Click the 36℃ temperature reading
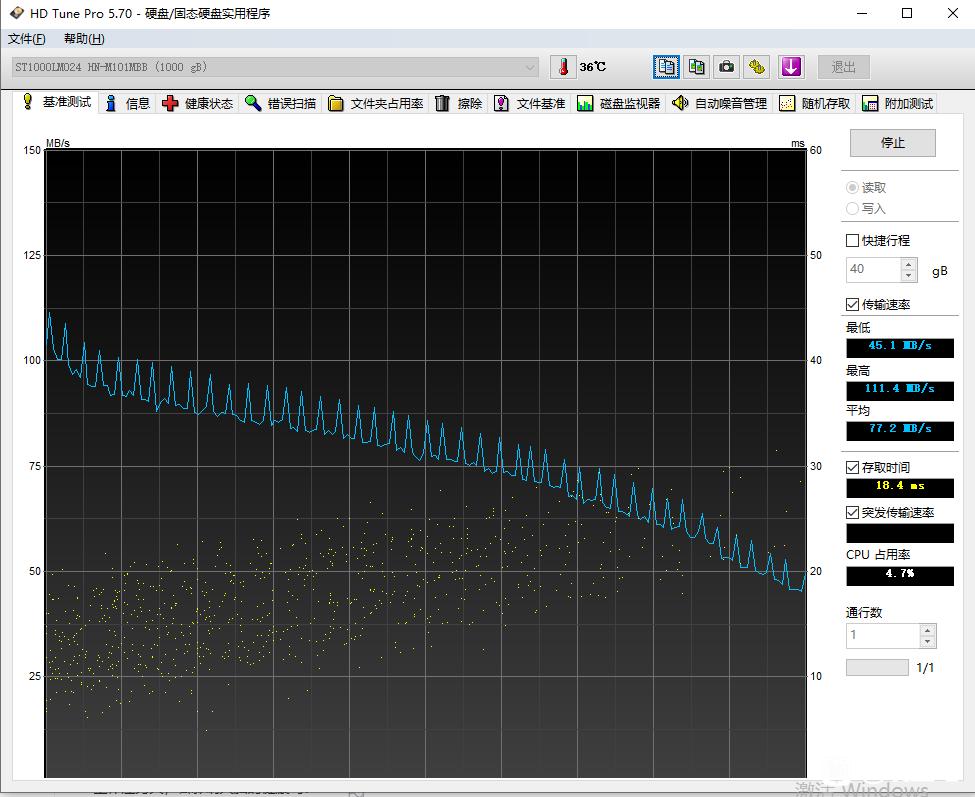 [593, 67]
